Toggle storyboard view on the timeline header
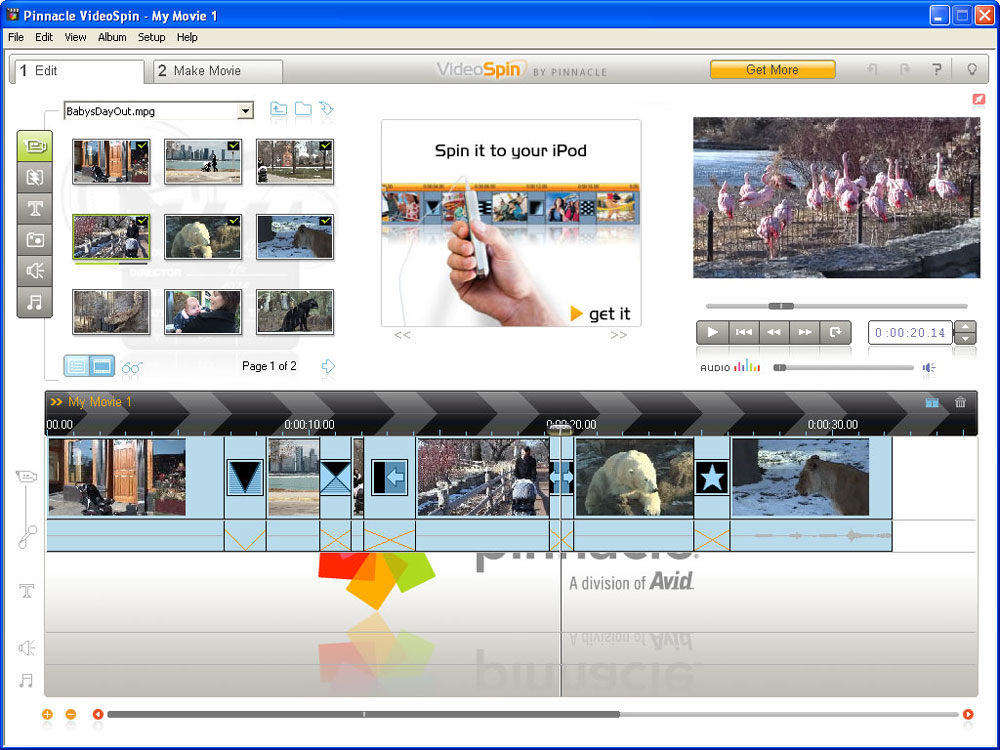 coord(932,402)
